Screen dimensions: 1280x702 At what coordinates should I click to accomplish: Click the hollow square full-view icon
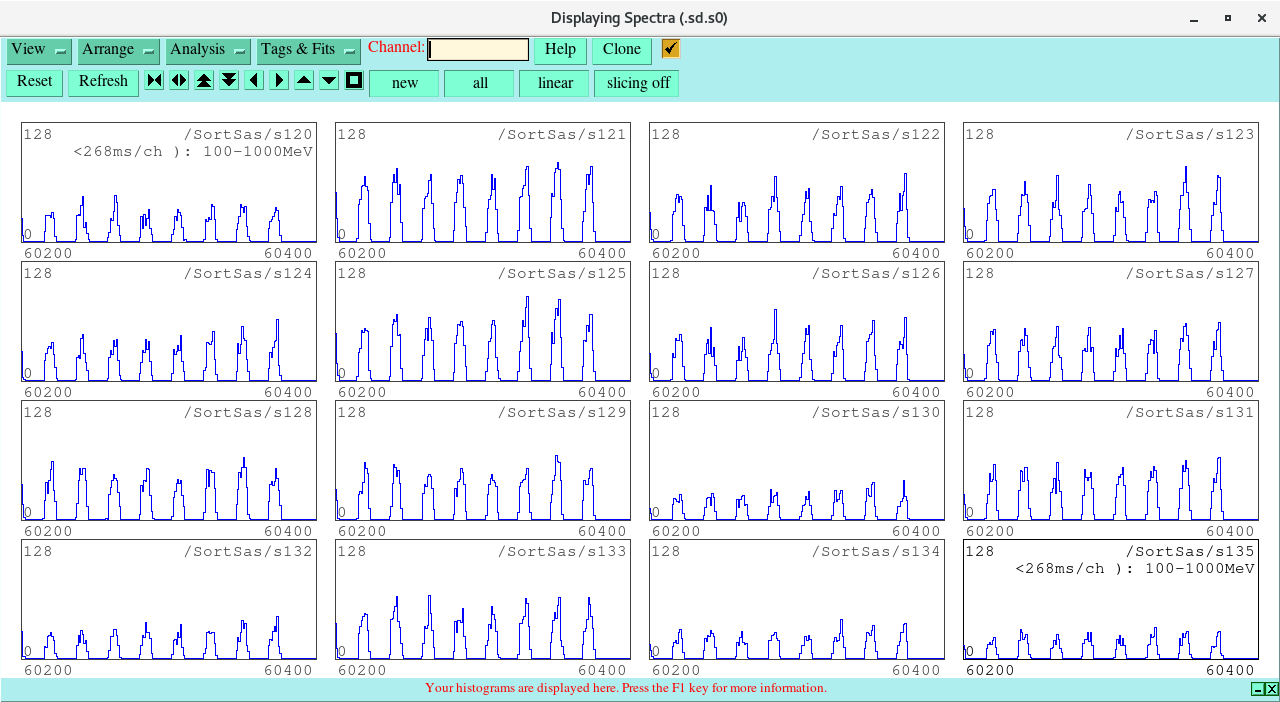(x=354, y=81)
